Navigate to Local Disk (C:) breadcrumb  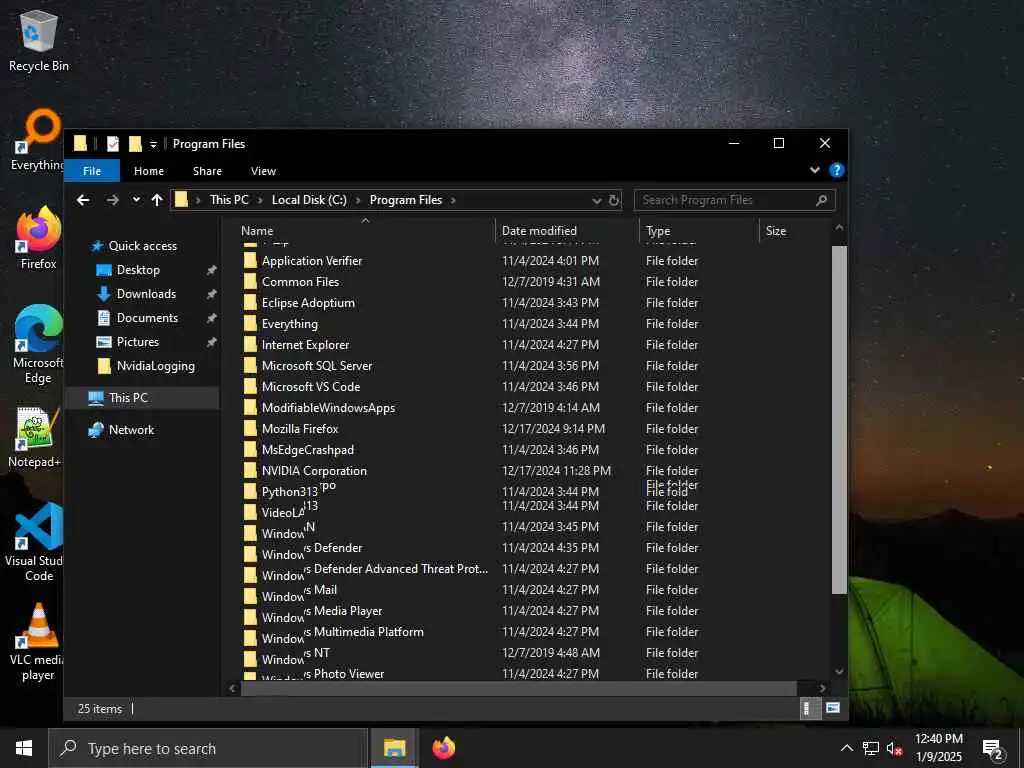tap(309, 200)
